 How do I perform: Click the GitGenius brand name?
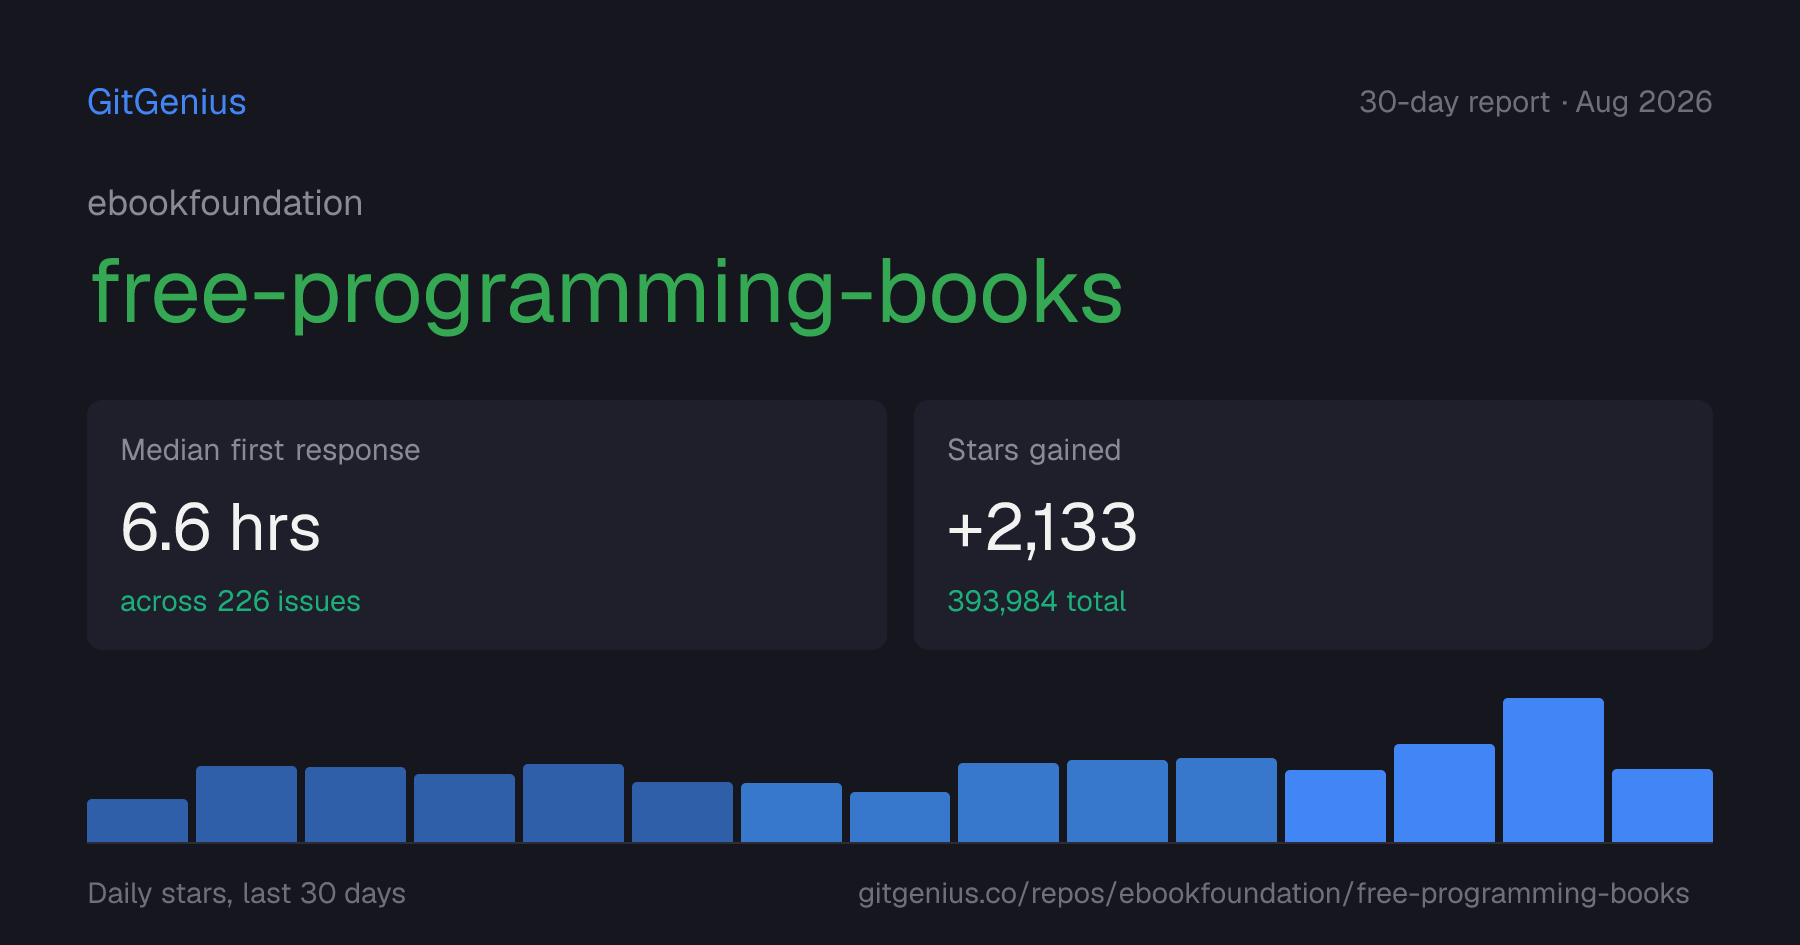[x=167, y=102]
